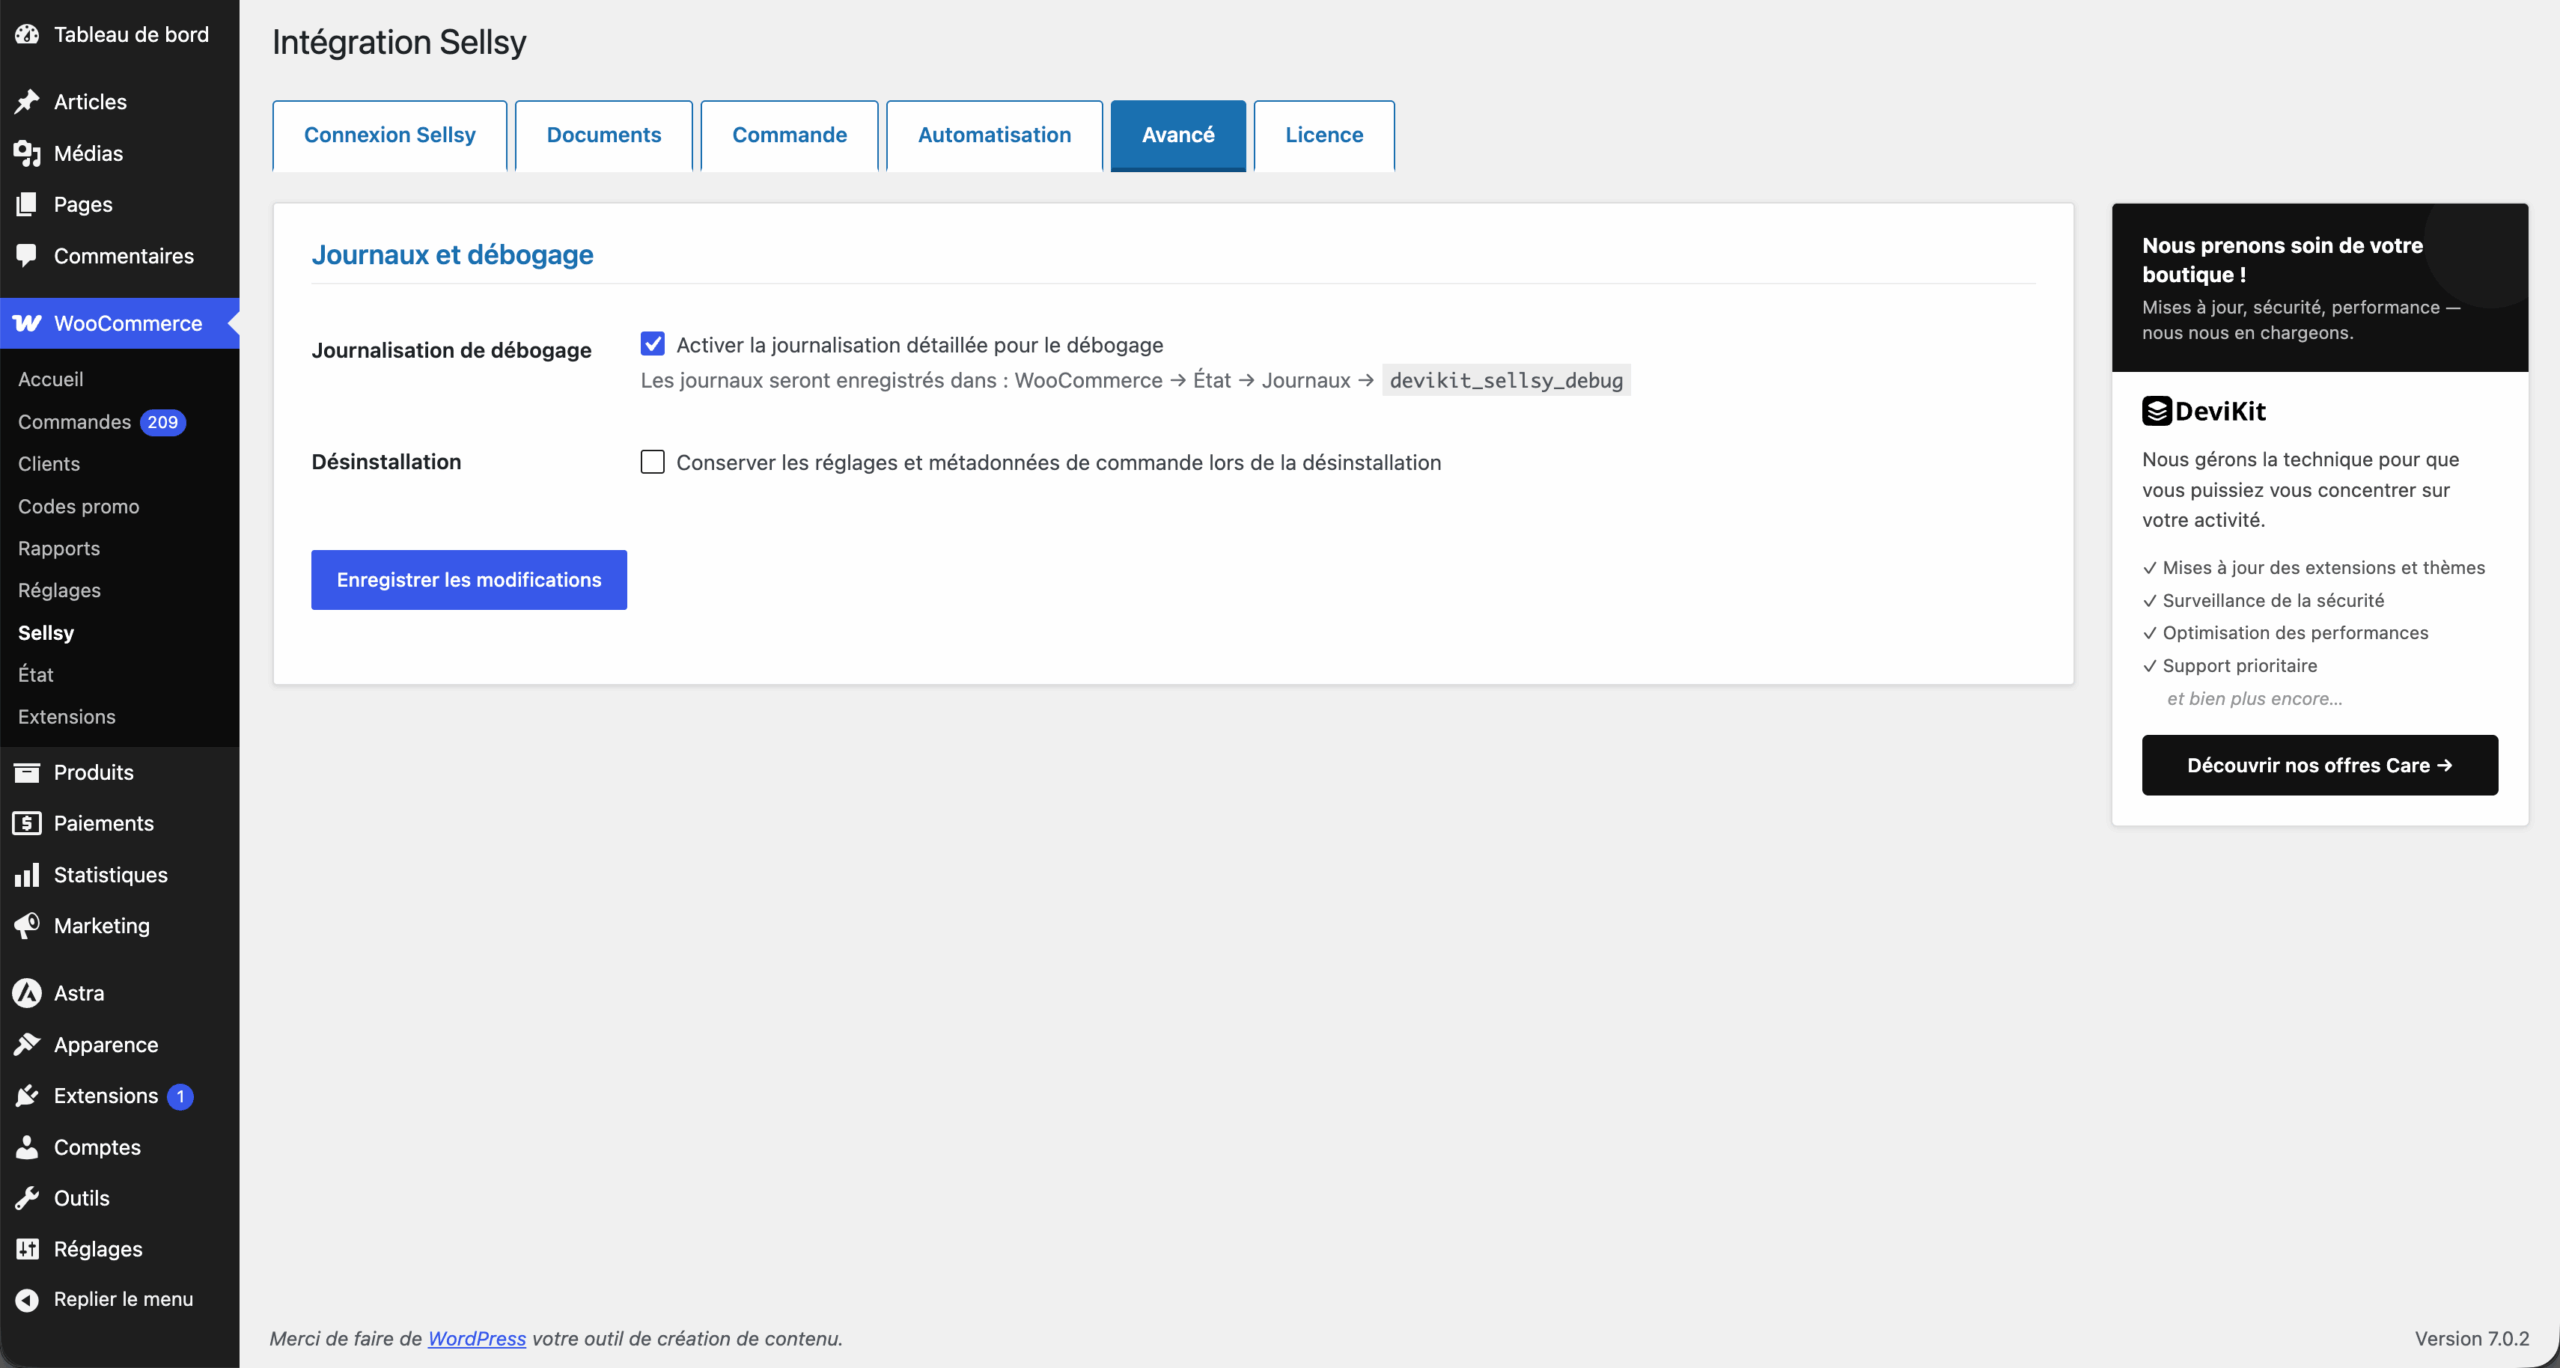Follow the WordPress footer link

[x=477, y=1338]
